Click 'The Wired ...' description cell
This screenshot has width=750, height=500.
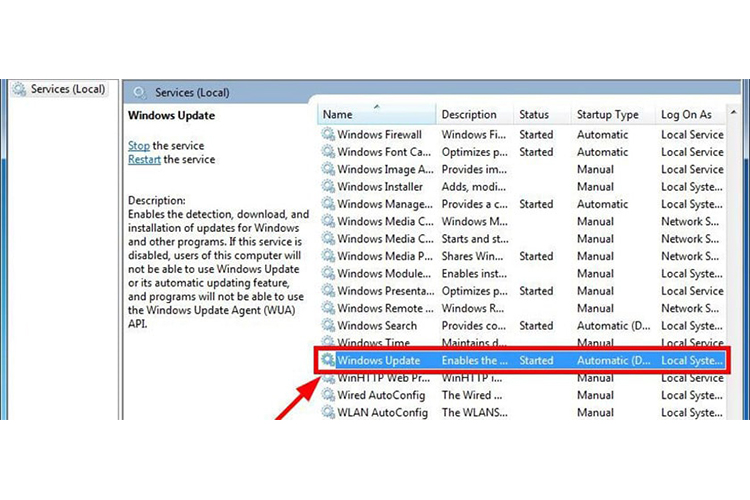472,395
